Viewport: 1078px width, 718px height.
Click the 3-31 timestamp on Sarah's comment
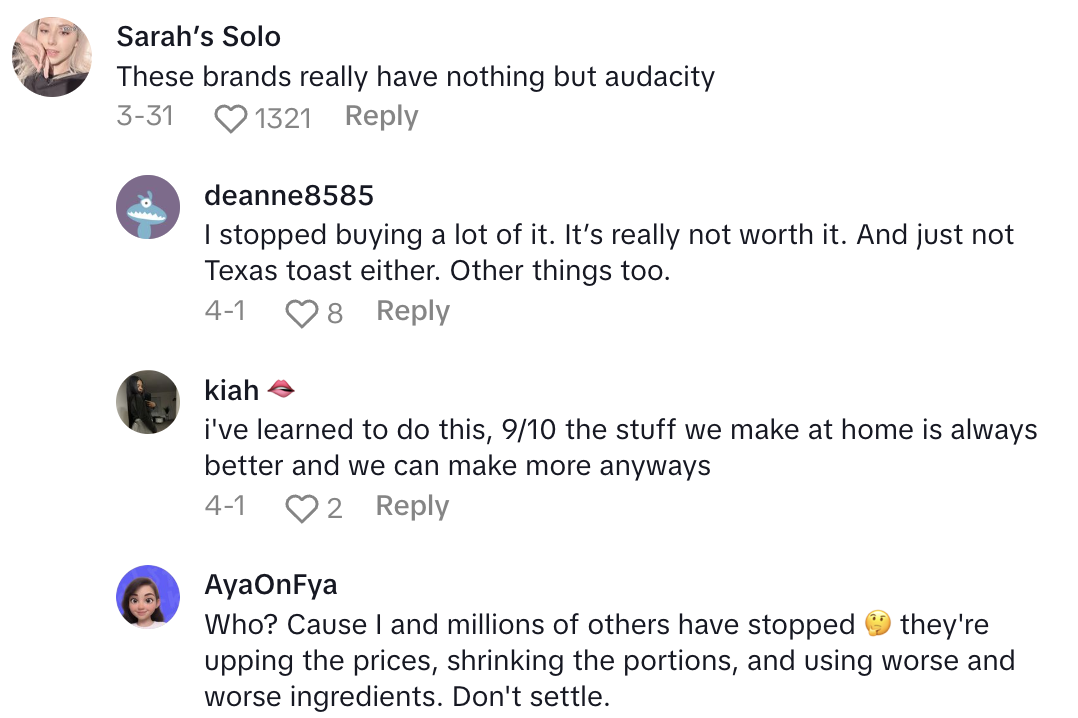[x=145, y=116]
